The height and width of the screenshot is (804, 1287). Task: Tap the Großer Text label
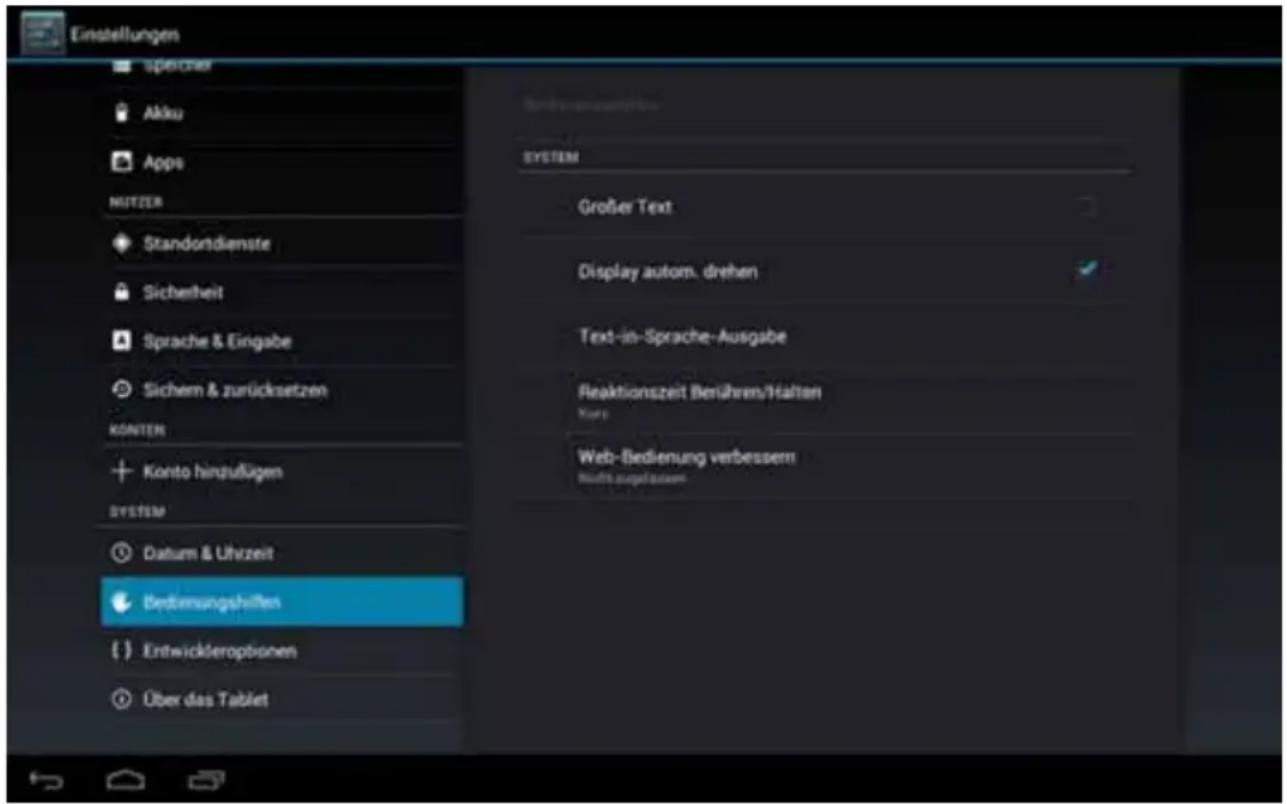point(625,207)
